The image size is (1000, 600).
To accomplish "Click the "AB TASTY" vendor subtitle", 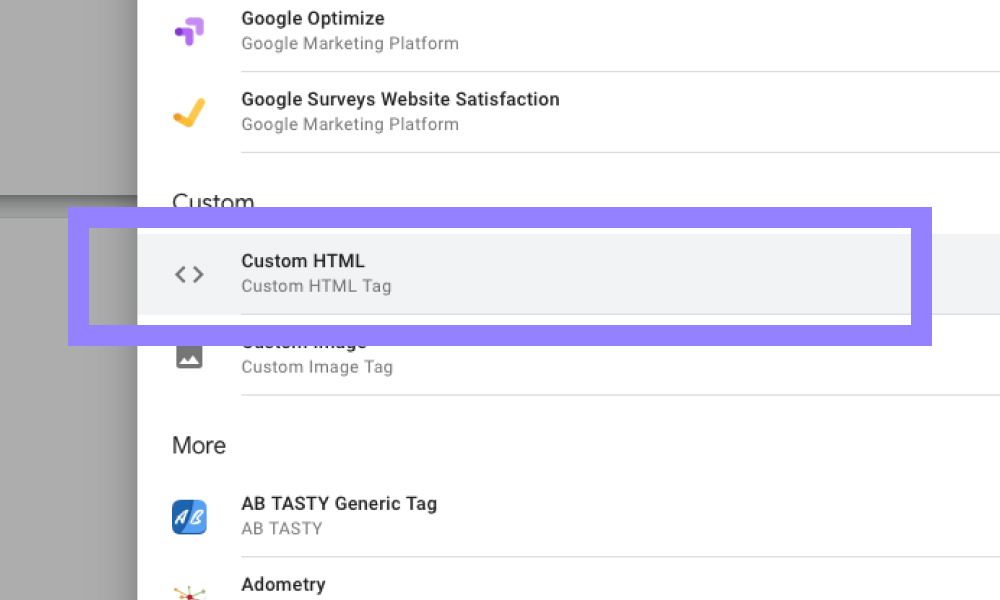I will 282,528.
